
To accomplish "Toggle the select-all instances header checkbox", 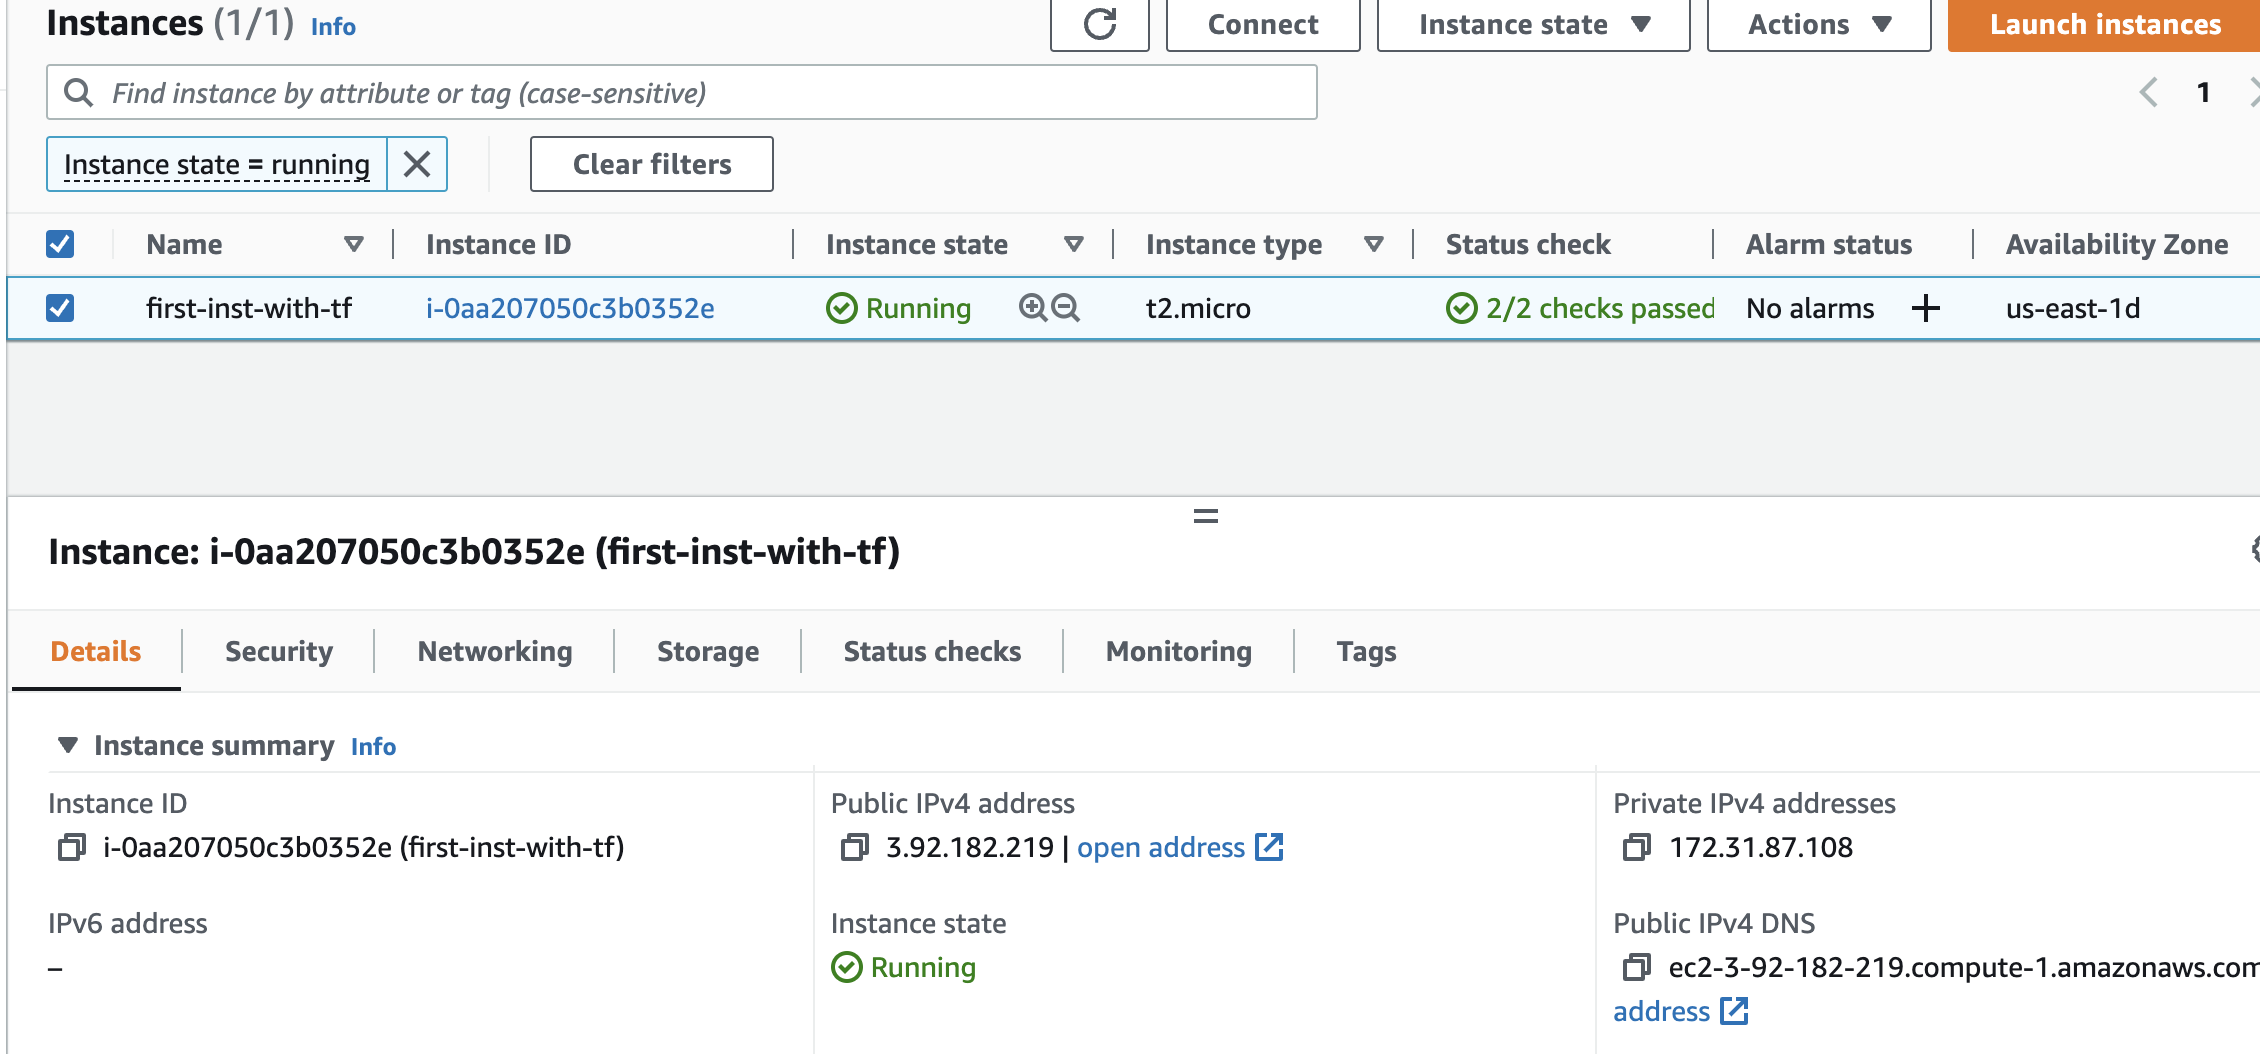I will coord(60,244).
